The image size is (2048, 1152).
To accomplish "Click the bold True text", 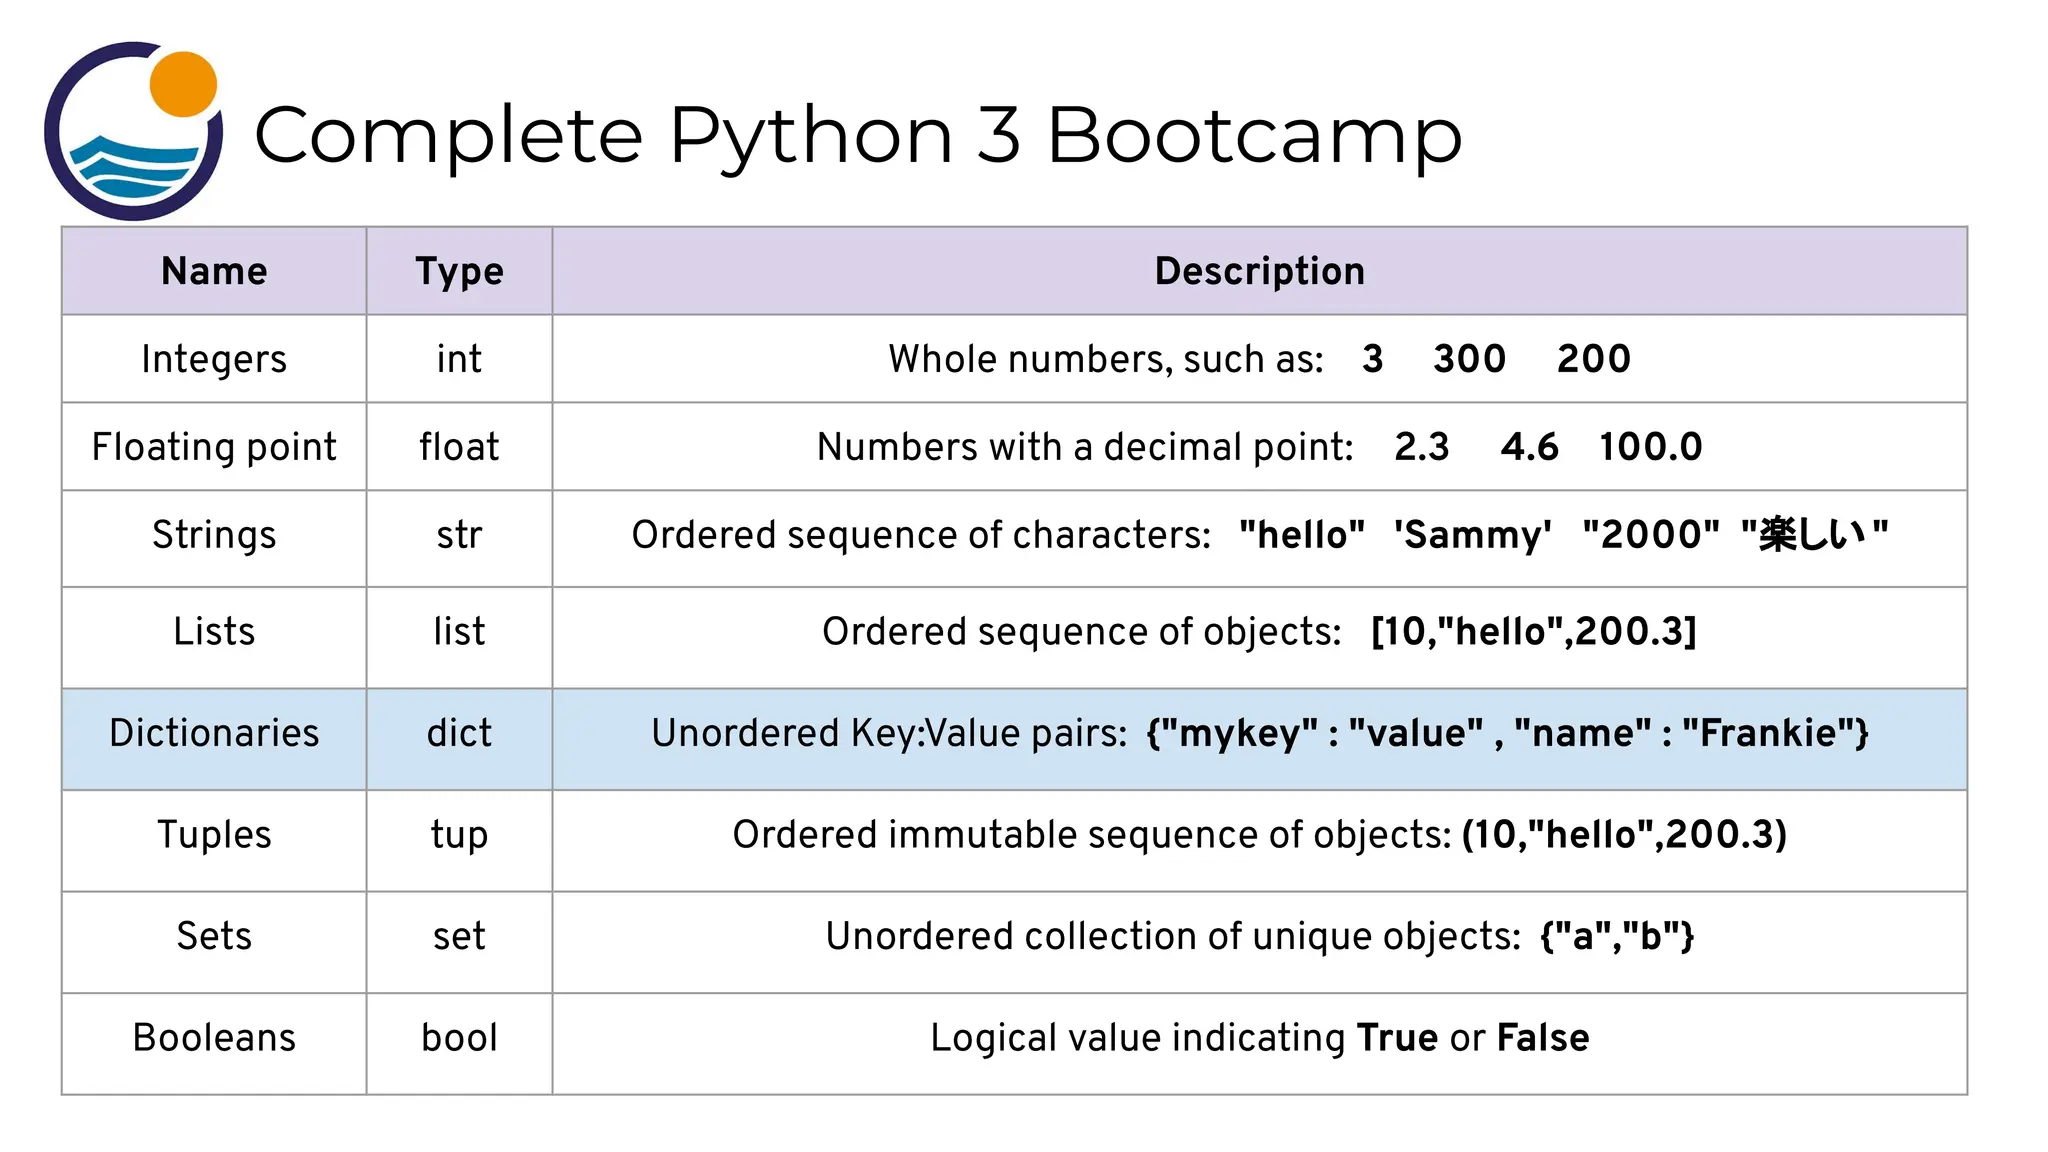I will pos(1397,1038).
